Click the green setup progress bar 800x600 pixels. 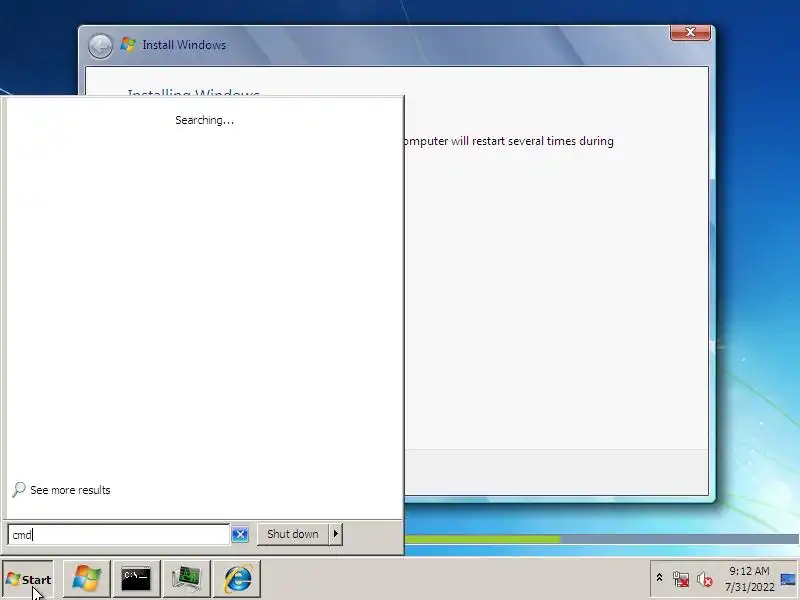coord(483,539)
